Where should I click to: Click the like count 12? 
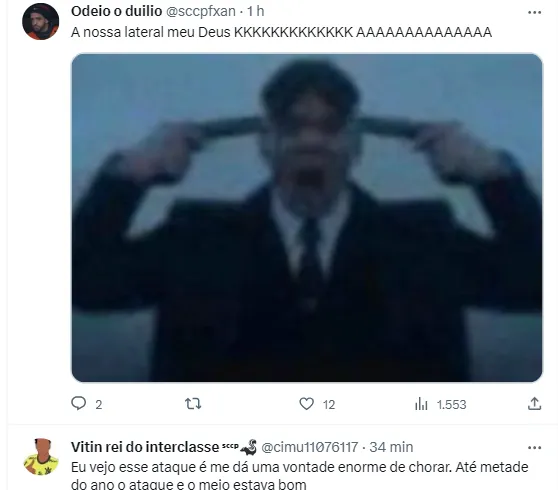[329, 405]
